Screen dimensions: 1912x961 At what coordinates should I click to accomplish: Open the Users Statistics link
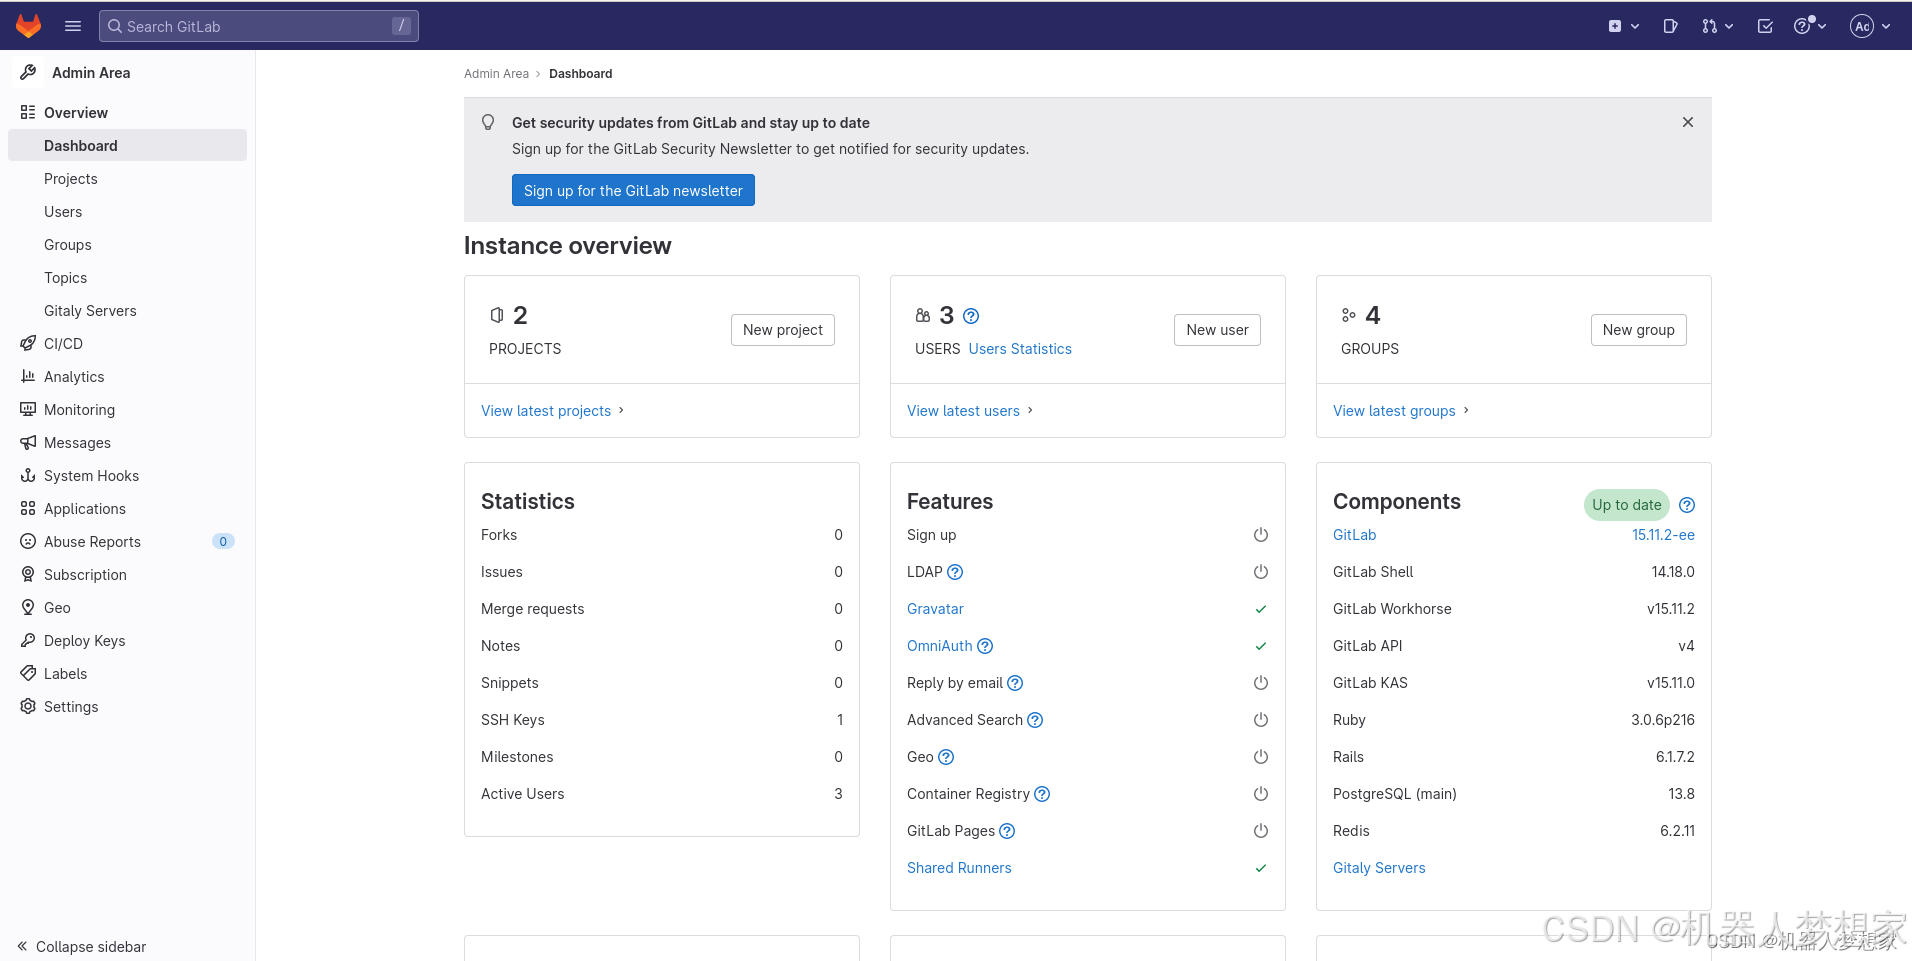coord(1020,349)
